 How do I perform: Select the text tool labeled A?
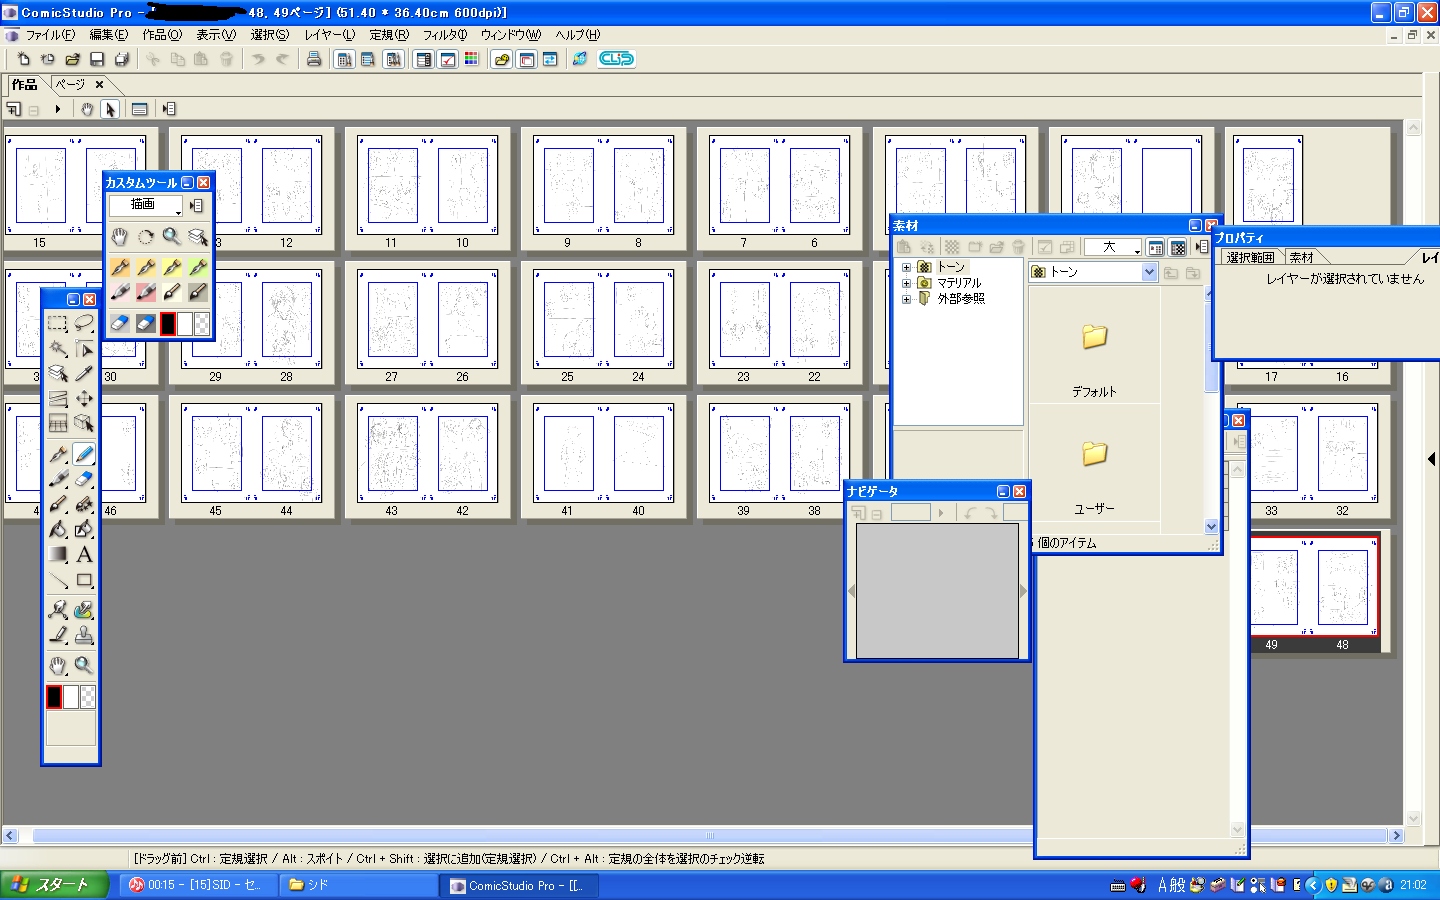click(84, 554)
